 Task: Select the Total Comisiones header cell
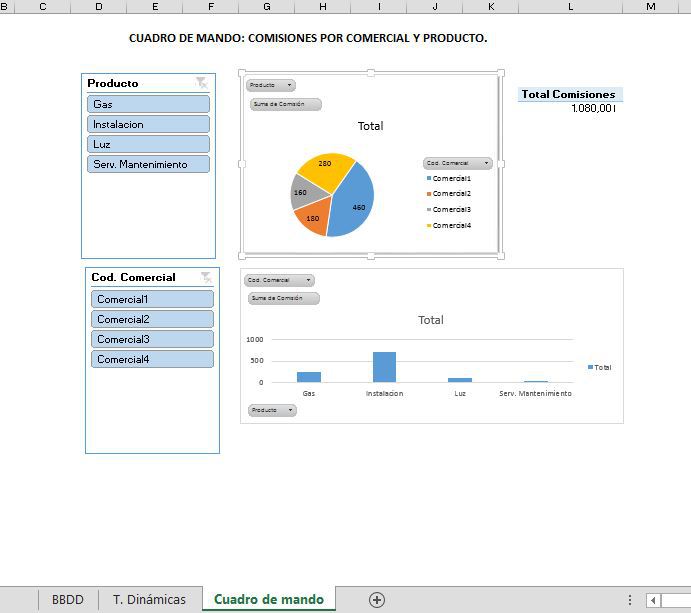coord(571,94)
